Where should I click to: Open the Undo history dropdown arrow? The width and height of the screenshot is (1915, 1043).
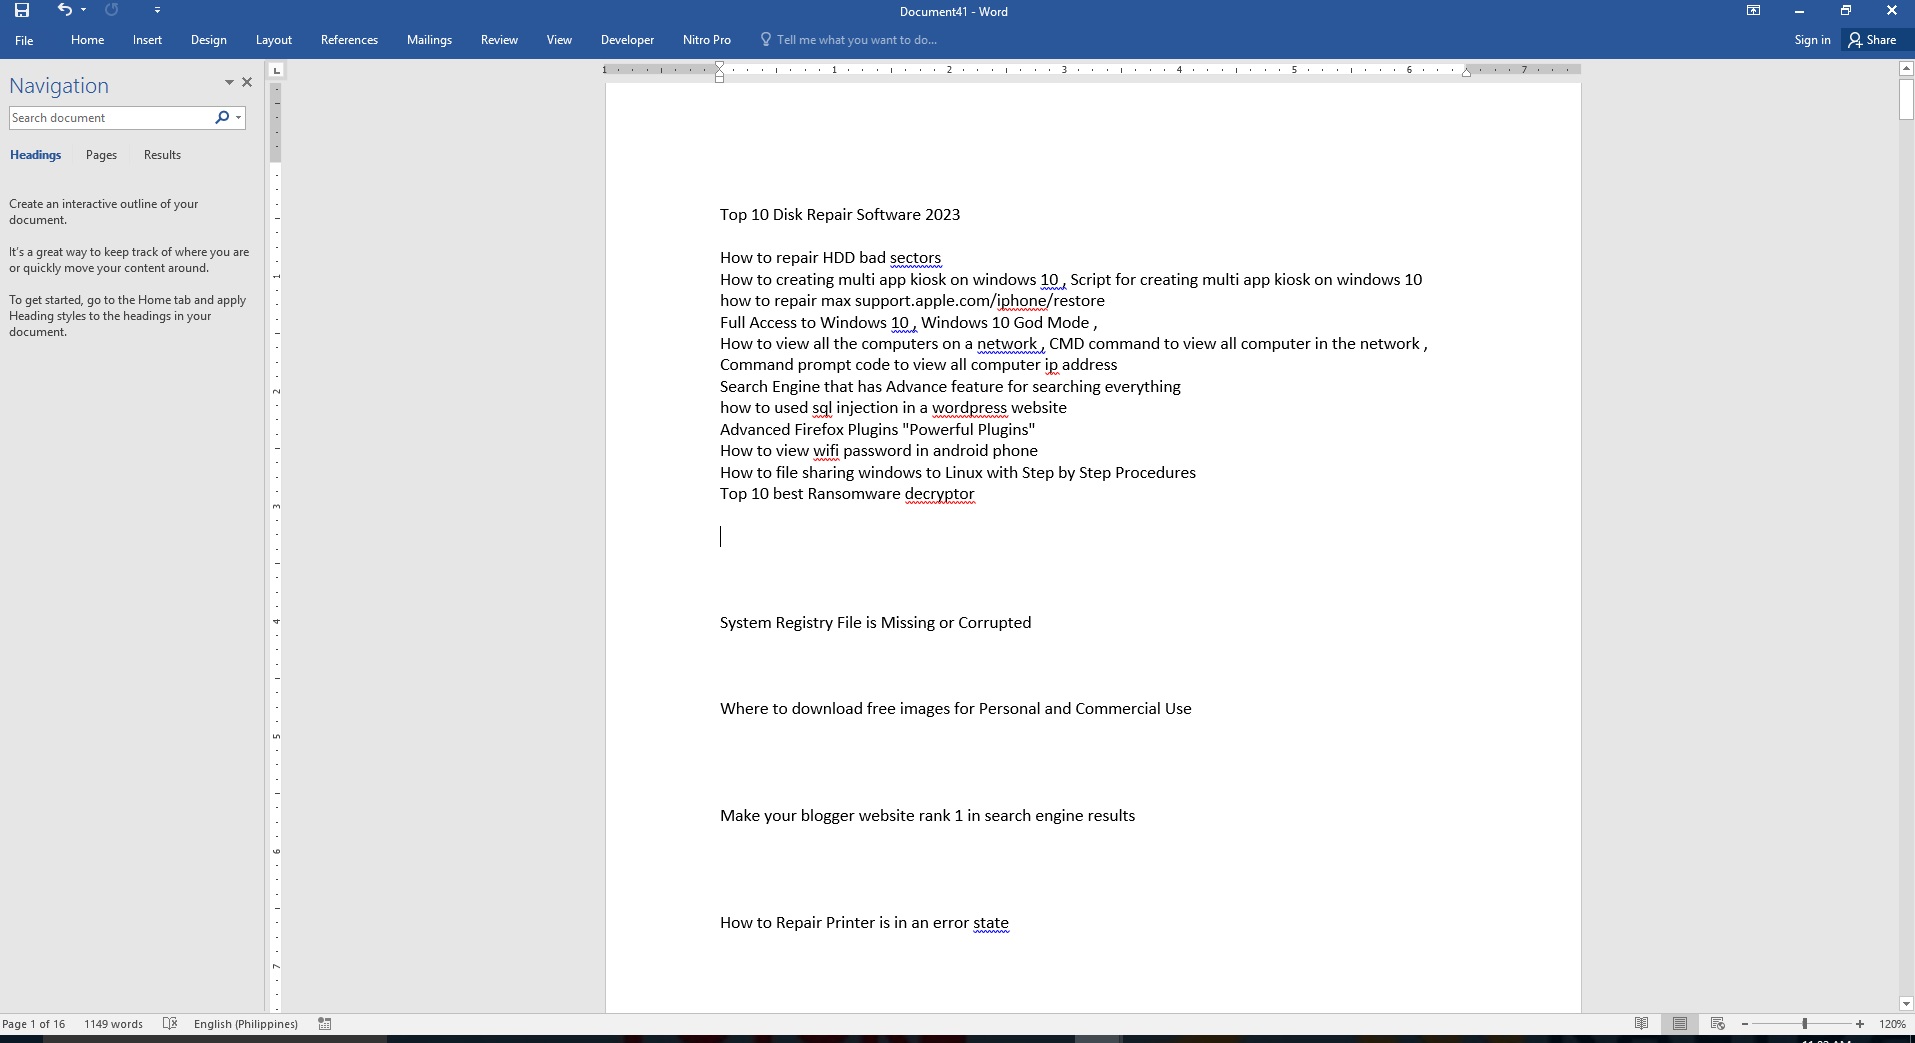(x=83, y=10)
